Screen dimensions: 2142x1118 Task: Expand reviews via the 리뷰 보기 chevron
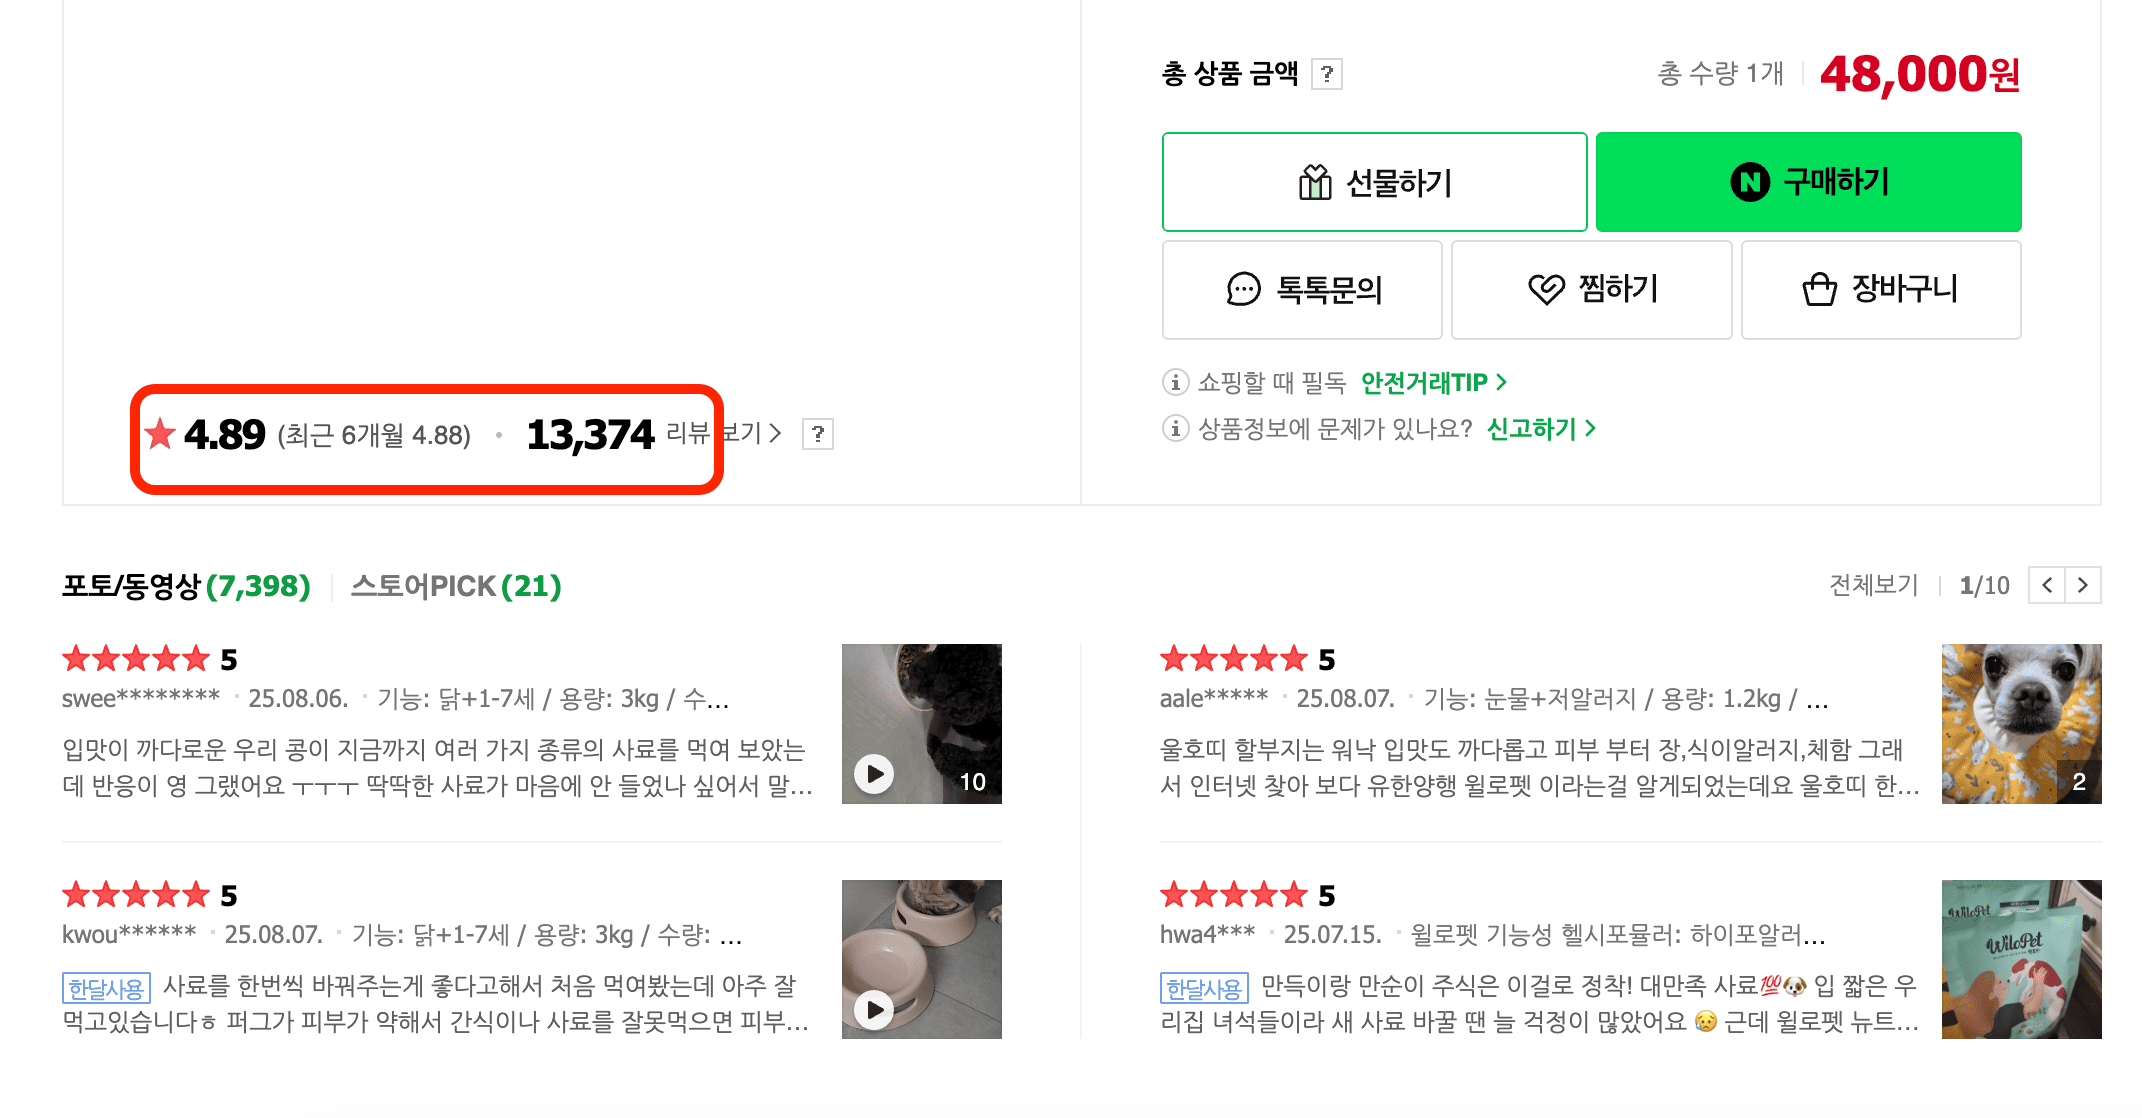click(775, 433)
